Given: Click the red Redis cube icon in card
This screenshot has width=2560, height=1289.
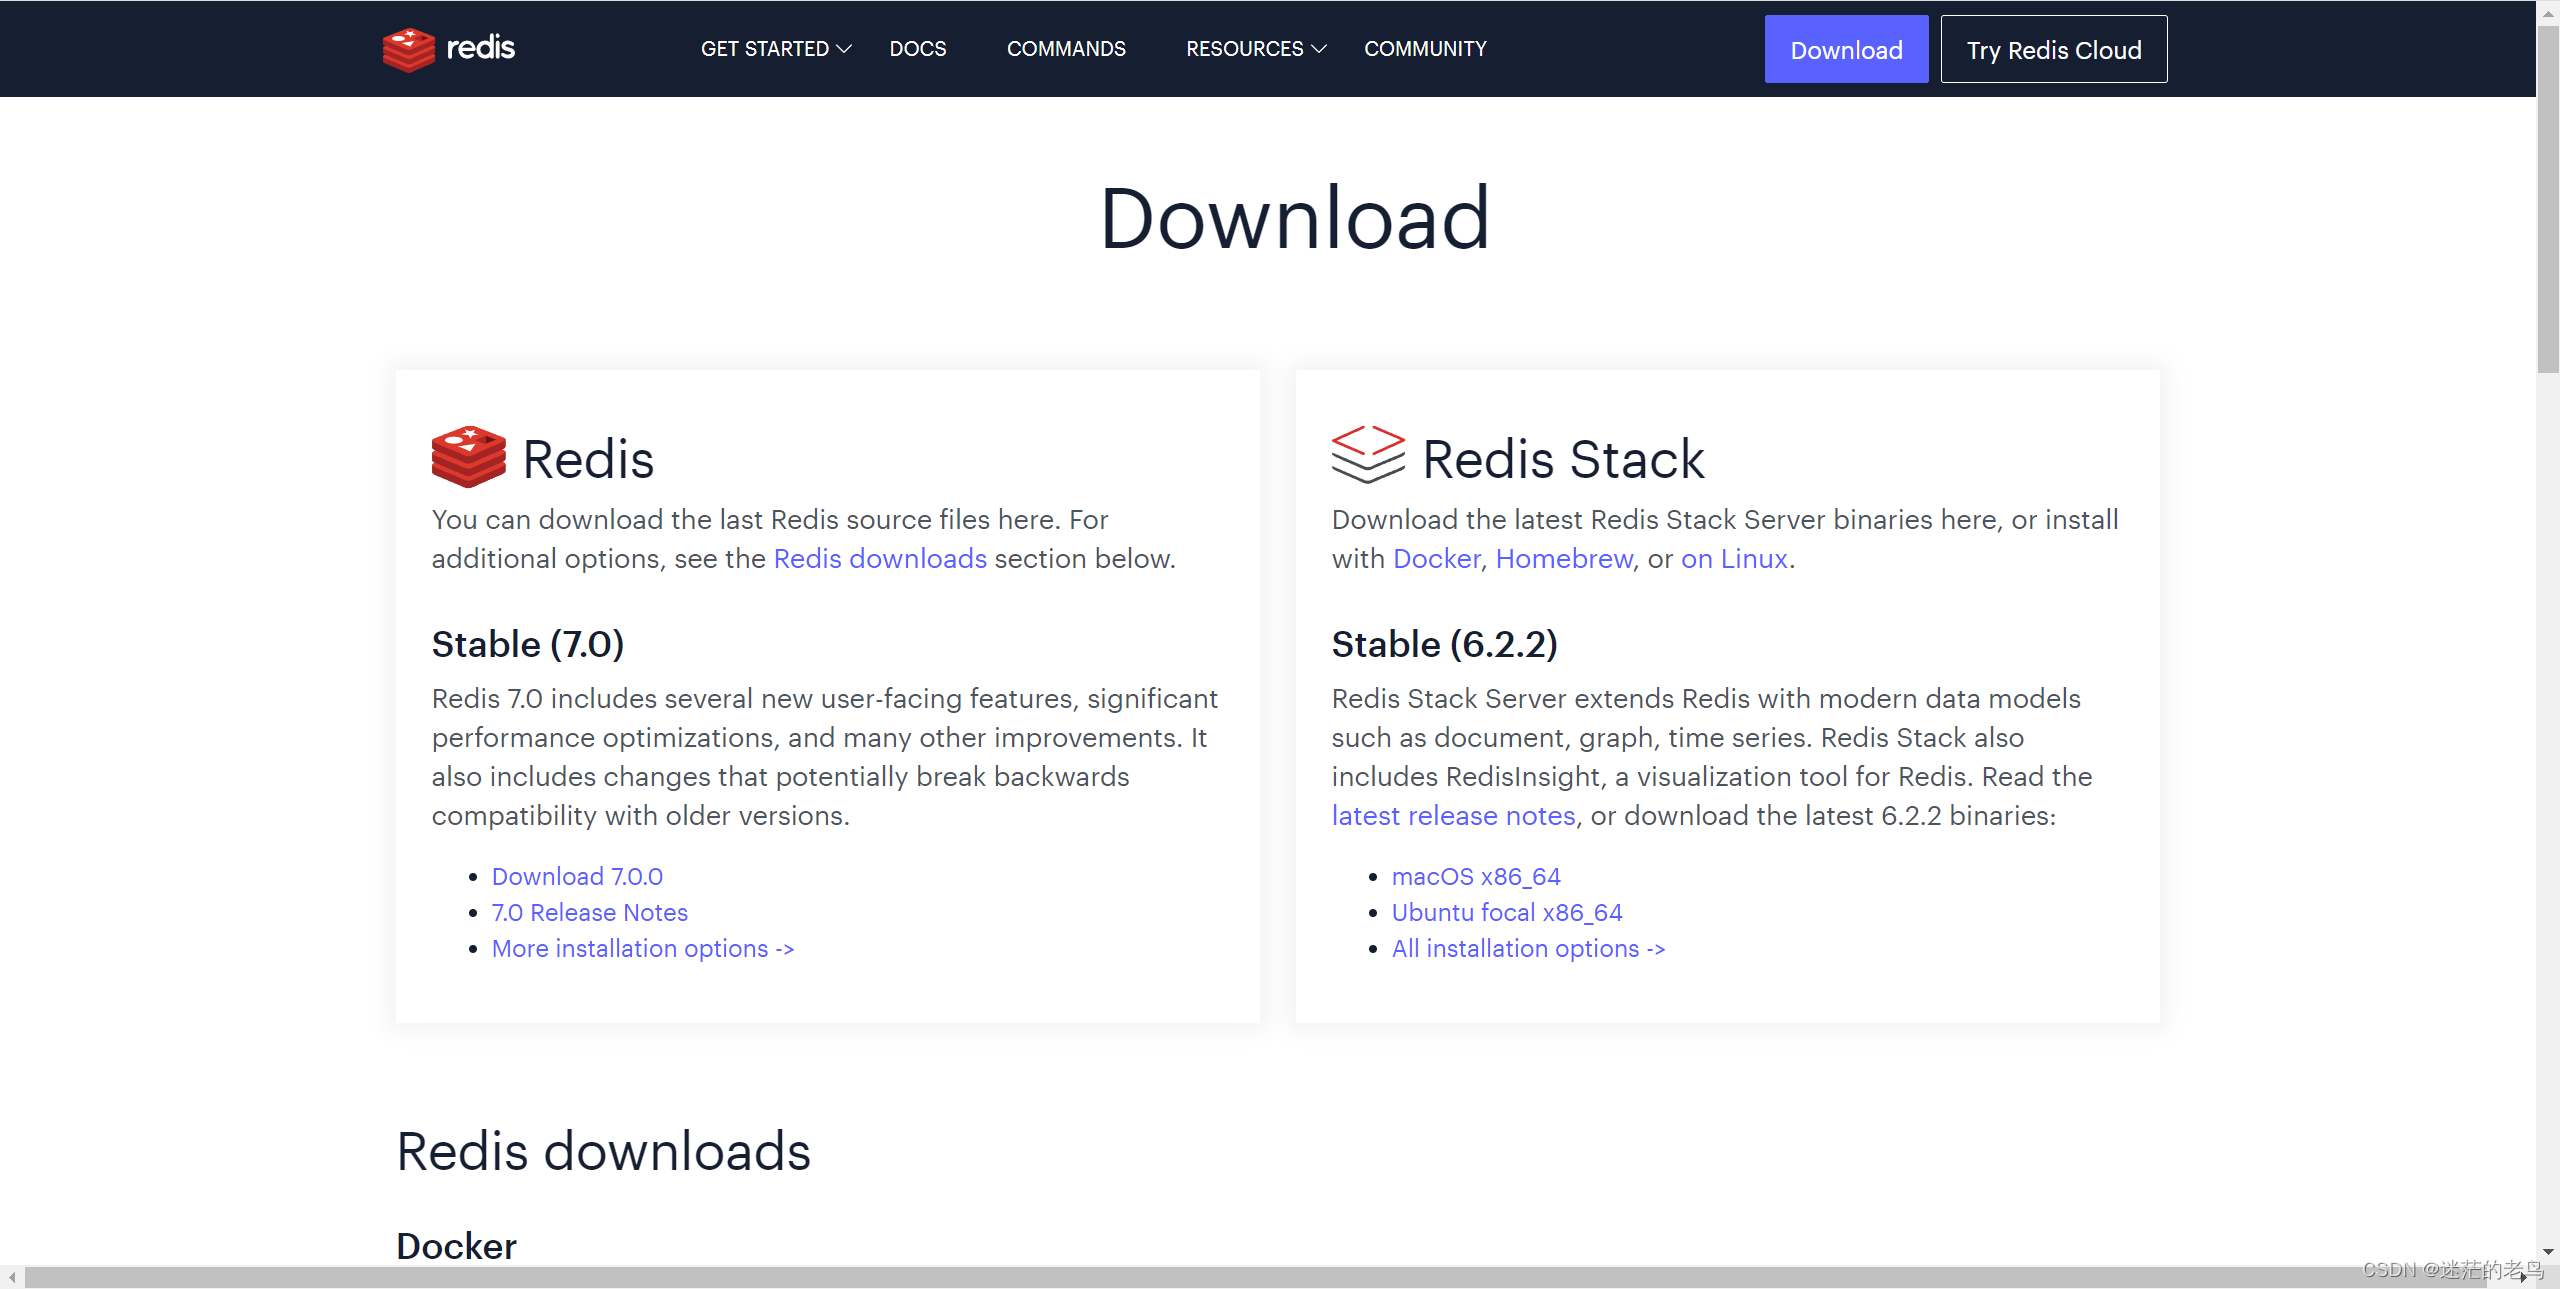Looking at the screenshot, I should pyautogui.click(x=468, y=457).
